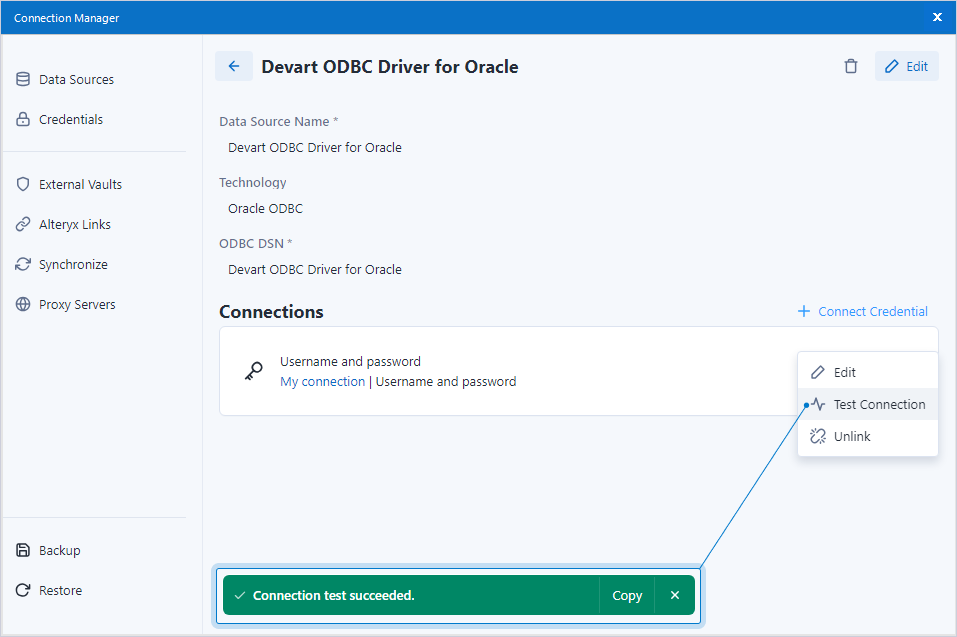Choose Edit from the context menu
This screenshot has width=957, height=637.
click(845, 372)
